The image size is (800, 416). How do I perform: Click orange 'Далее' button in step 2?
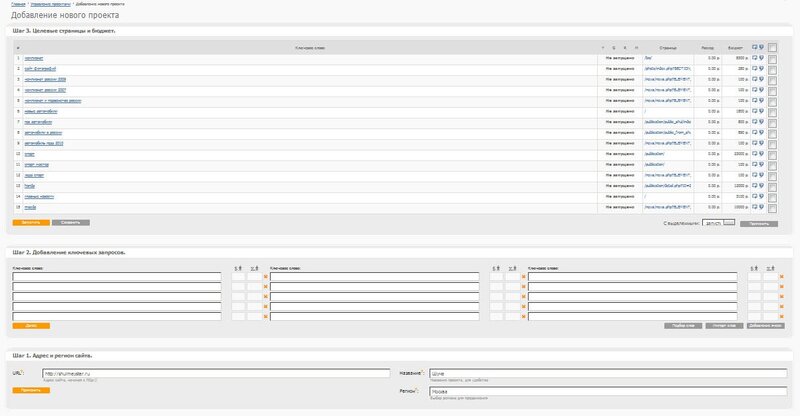[31, 326]
